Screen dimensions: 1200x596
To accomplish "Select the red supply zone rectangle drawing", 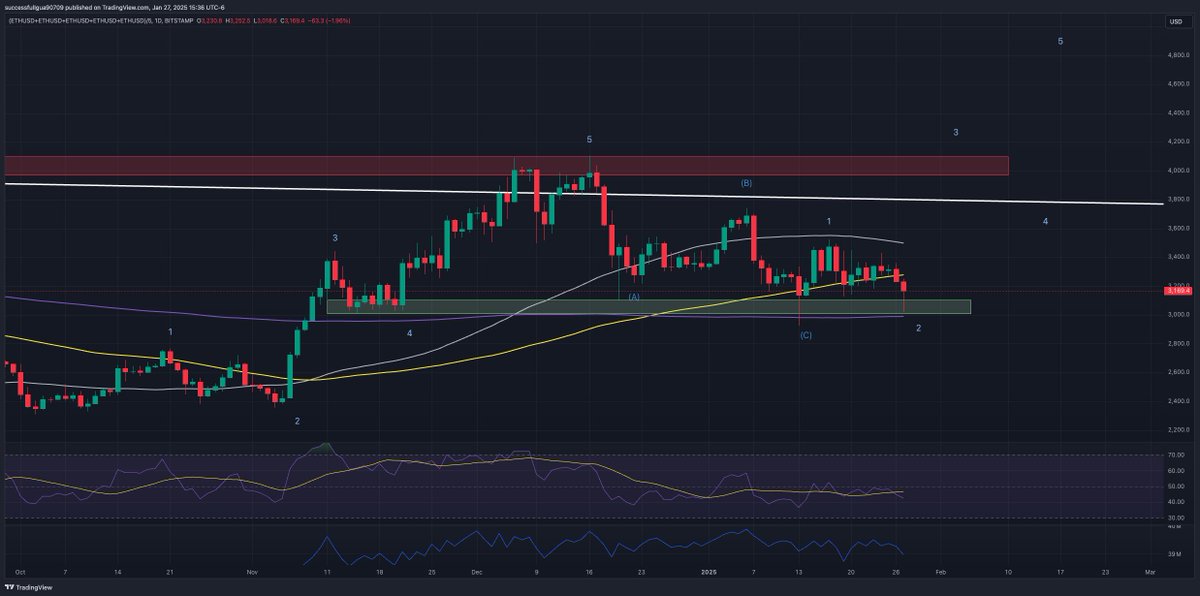I will coord(500,166).
